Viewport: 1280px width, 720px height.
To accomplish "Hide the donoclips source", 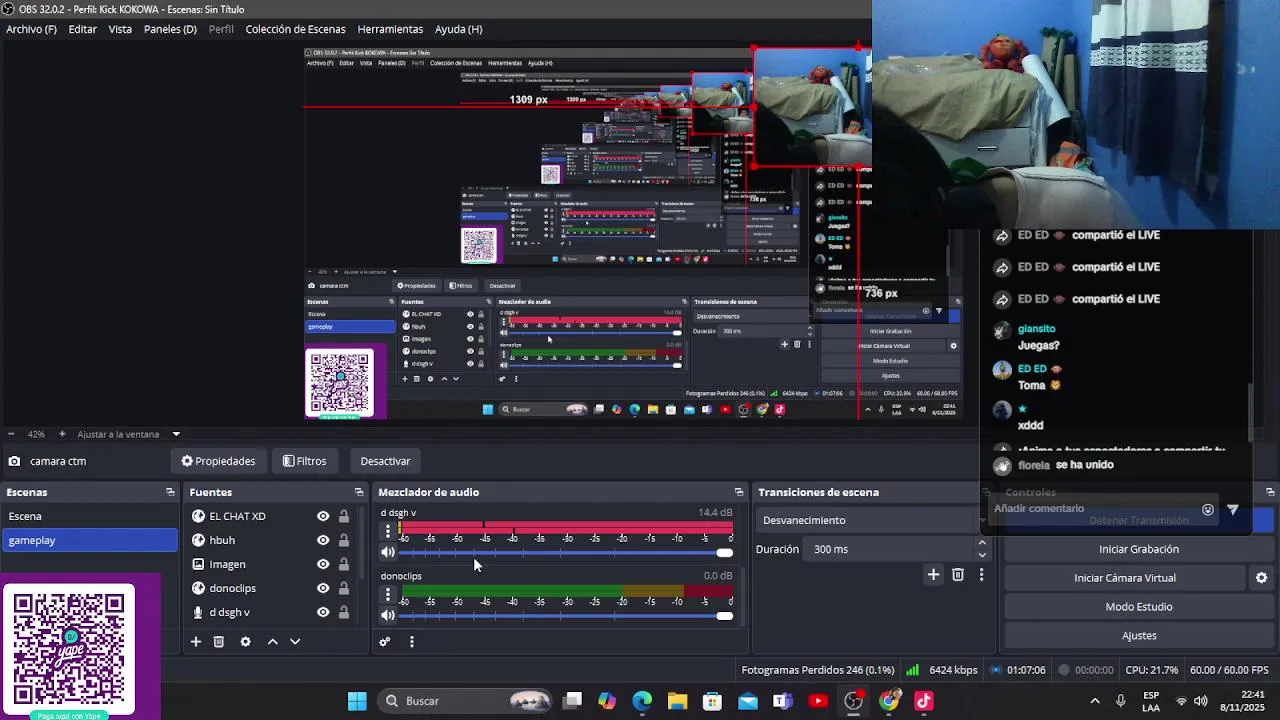I will 323,588.
